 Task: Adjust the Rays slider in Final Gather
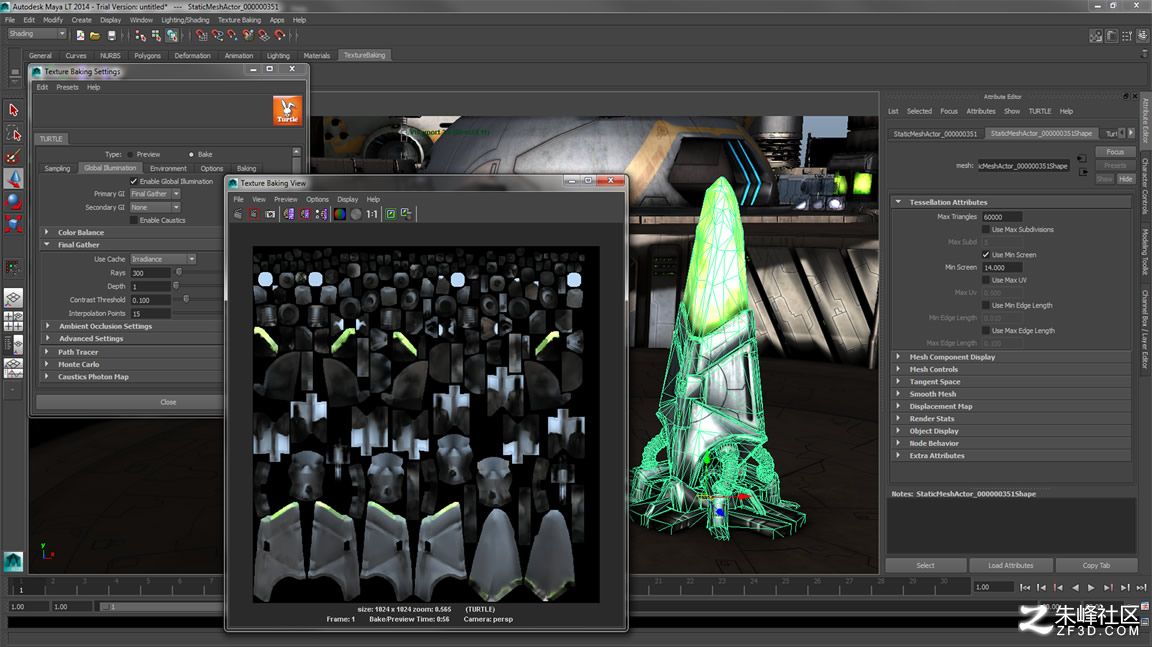pos(179,272)
